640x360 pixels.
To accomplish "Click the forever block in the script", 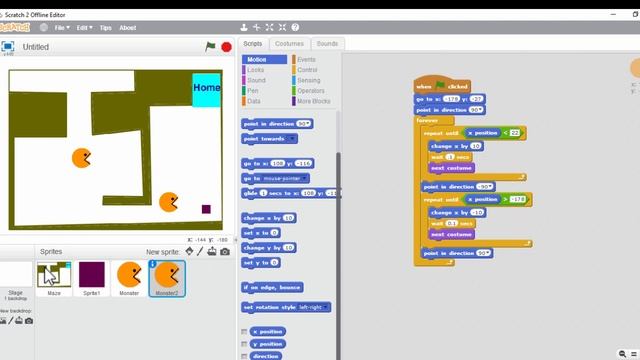I will coord(427,120).
